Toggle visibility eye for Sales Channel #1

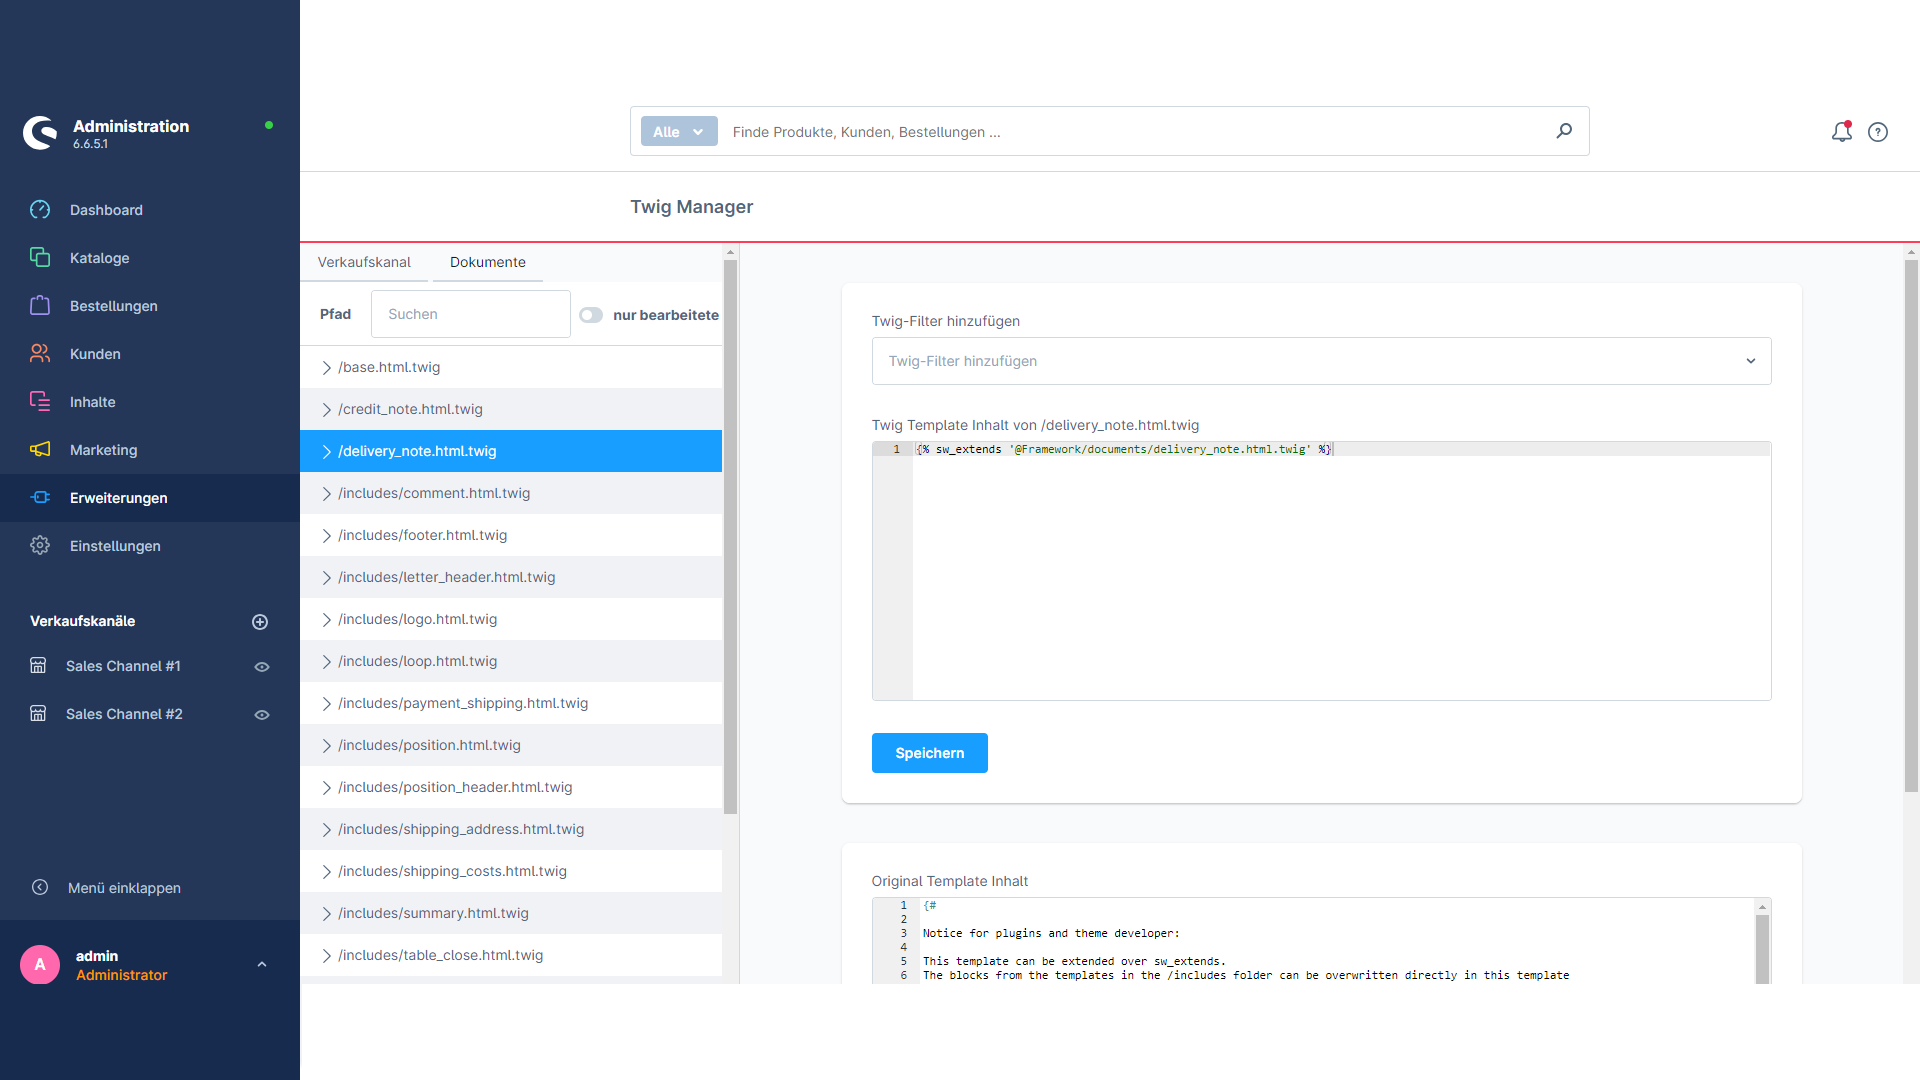tap(262, 667)
